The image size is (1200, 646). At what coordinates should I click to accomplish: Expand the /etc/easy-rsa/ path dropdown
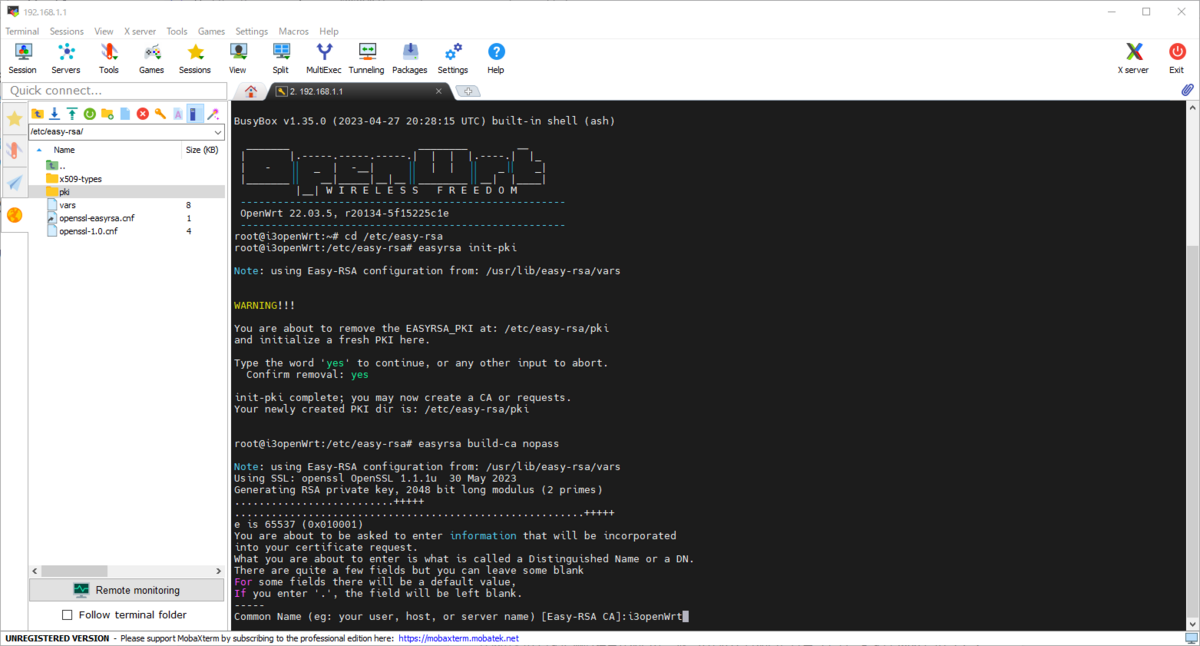[x=218, y=132]
